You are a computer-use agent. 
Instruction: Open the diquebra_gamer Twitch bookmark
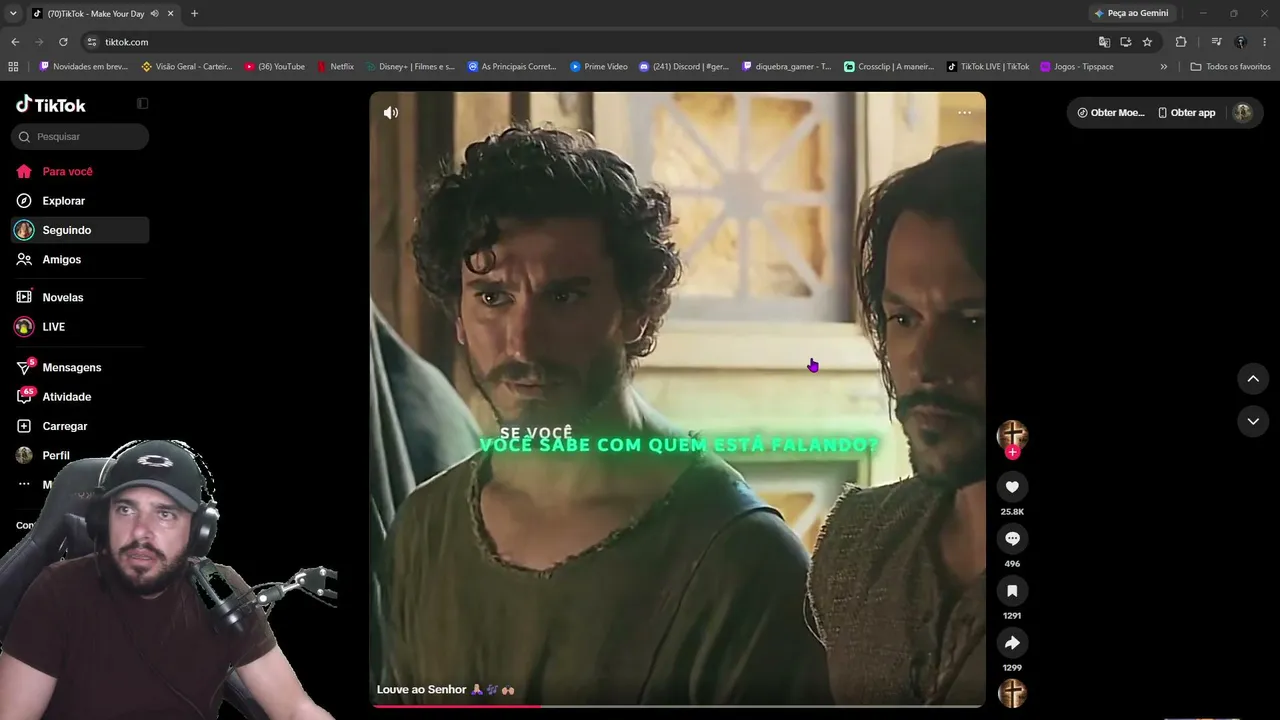click(786, 67)
